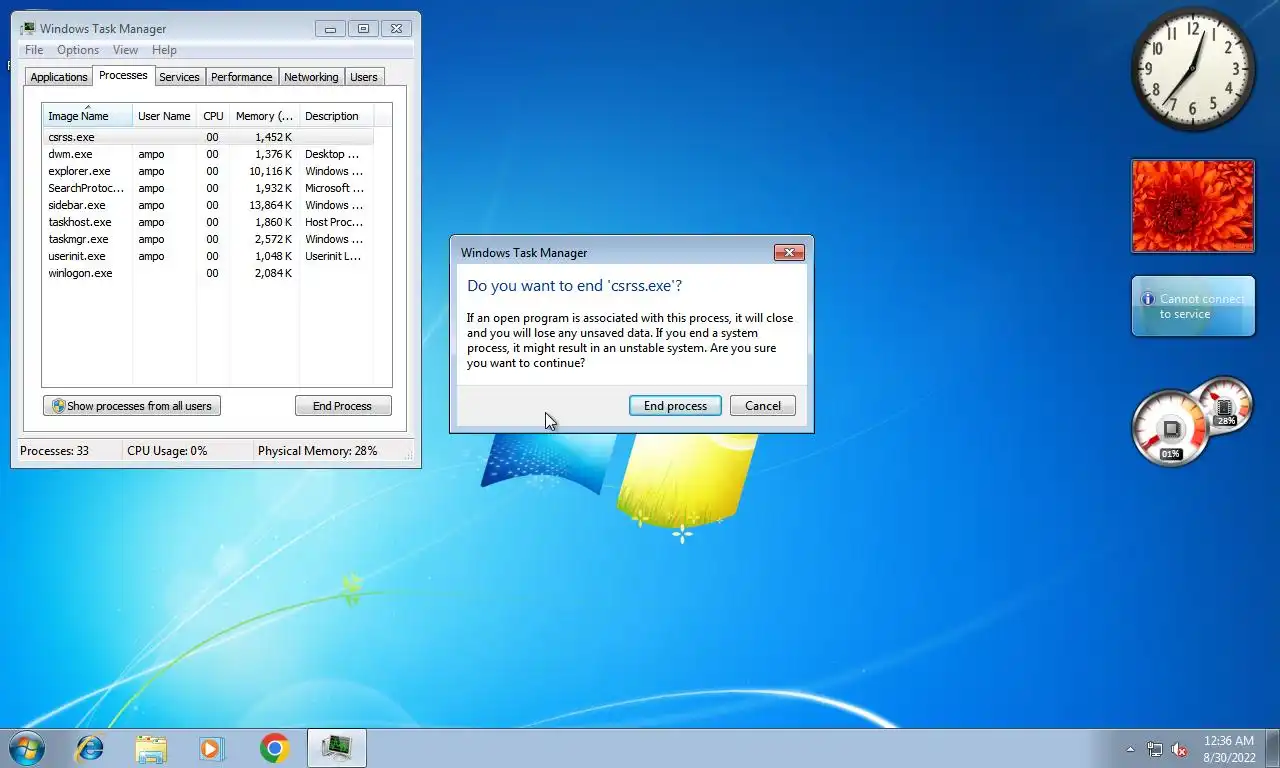Switch to the Performance tab
Viewport: 1280px width, 768px height.
[241, 77]
